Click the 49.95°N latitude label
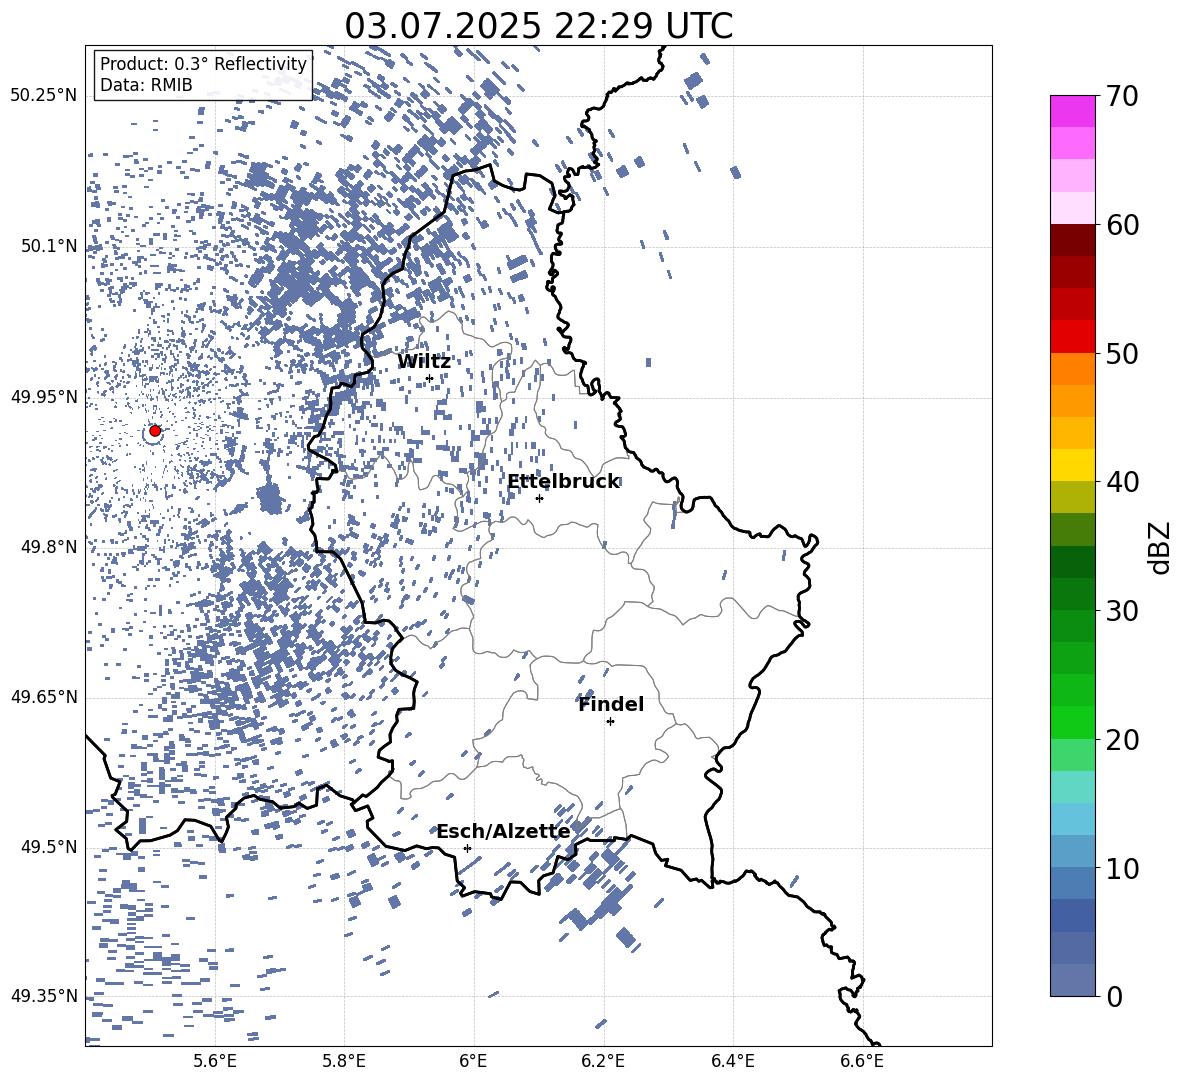This screenshot has height=1081, width=1184. pos(44,397)
